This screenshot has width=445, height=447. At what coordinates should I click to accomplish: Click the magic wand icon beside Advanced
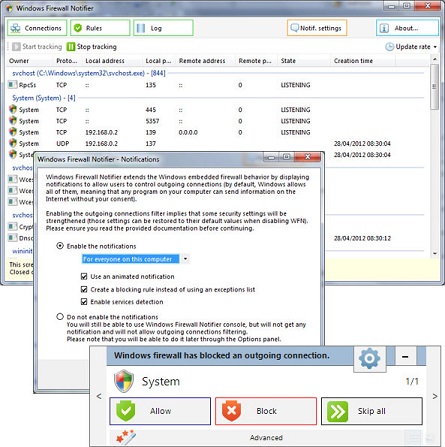(126, 437)
